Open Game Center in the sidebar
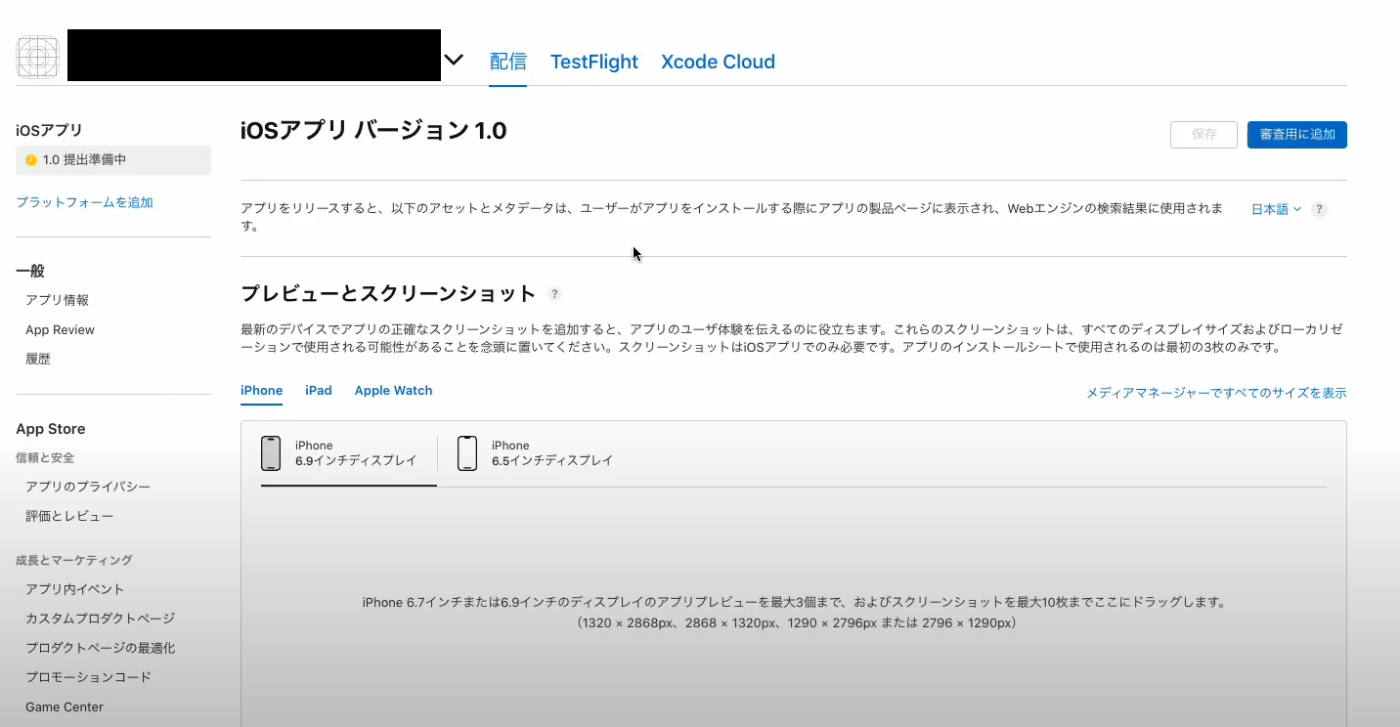 click(64, 707)
